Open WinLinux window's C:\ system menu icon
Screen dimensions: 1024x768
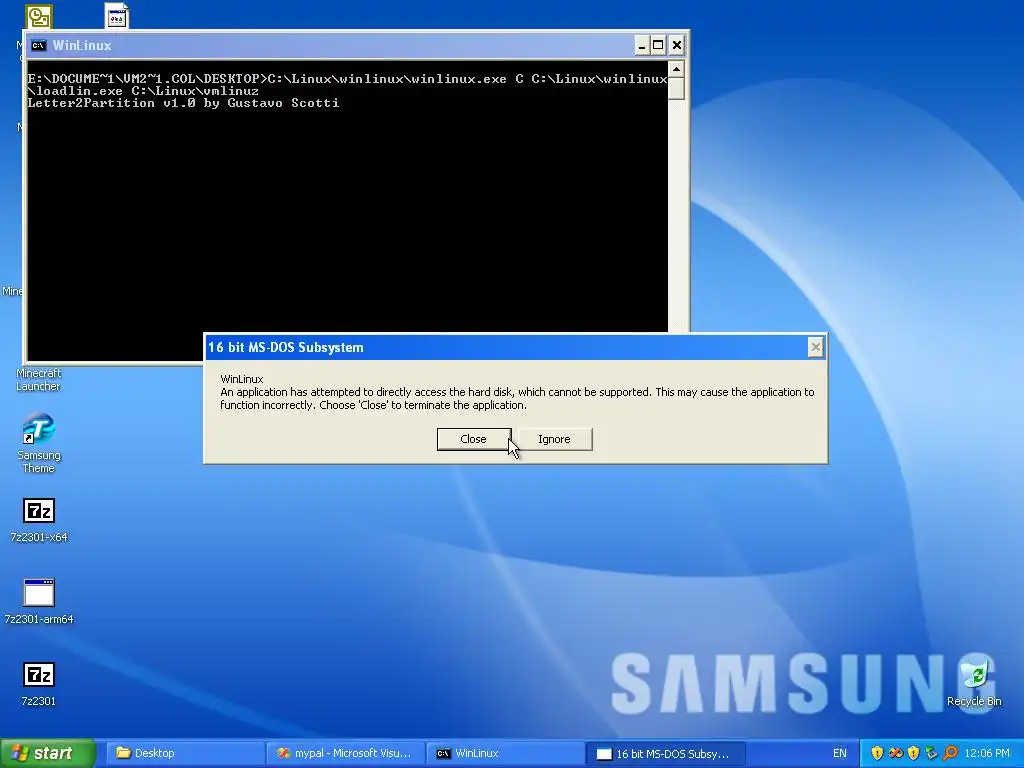point(39,45)
